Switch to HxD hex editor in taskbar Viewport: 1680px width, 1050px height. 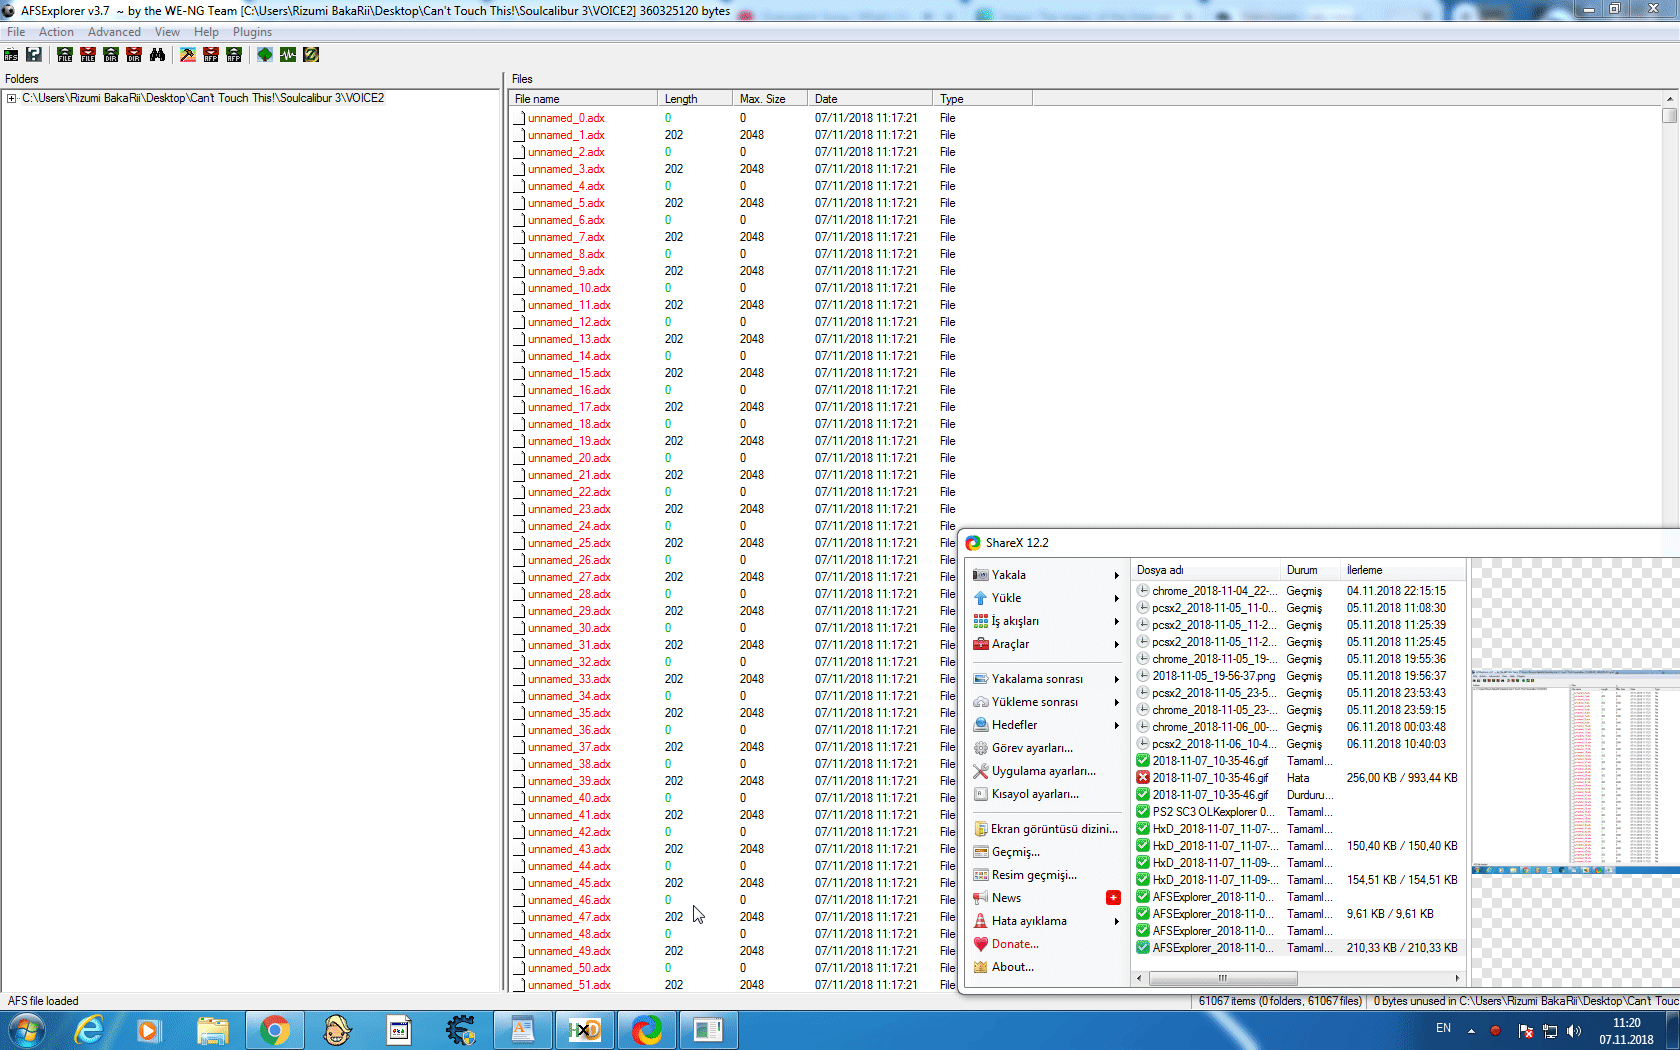pos(585,1030)
